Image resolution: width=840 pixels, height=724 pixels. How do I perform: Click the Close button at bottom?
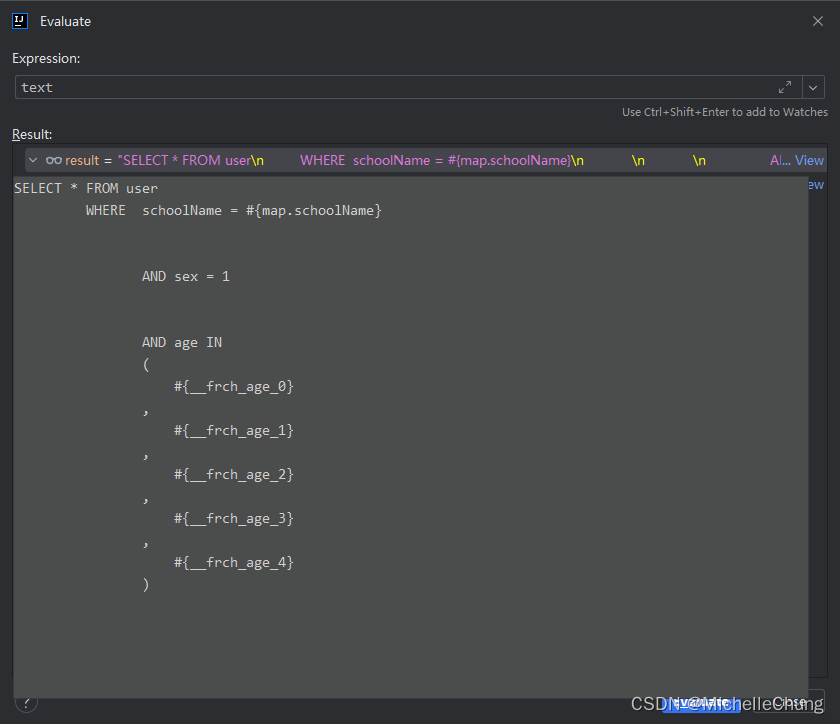coord(789,702)
